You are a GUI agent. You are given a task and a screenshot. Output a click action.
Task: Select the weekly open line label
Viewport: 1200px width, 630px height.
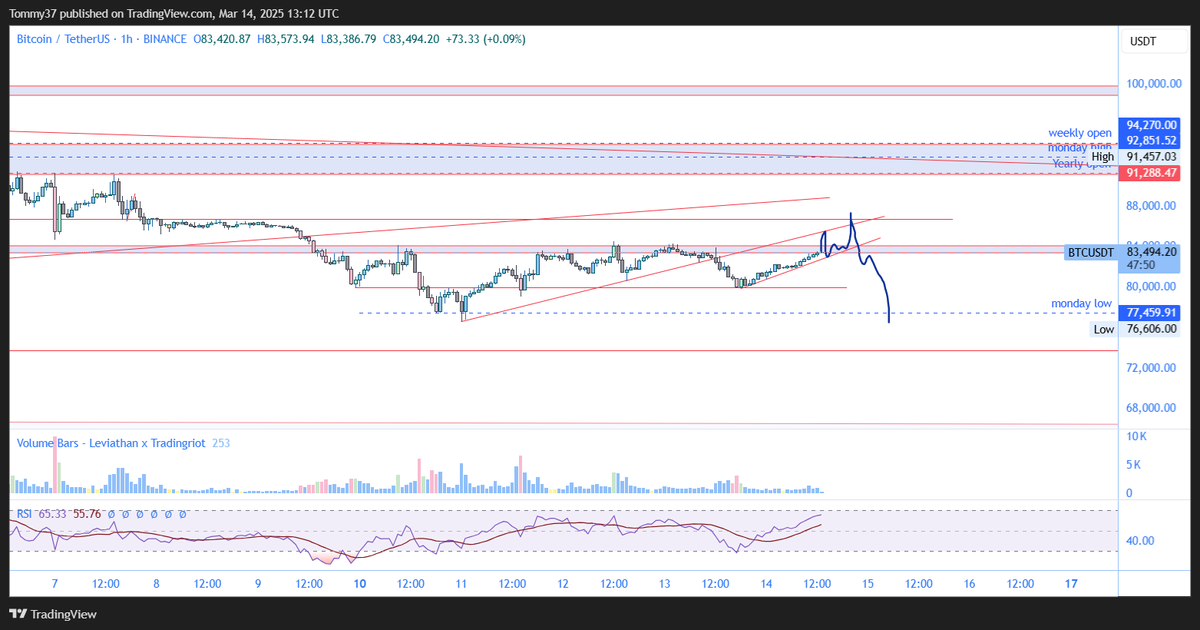[1080, 133]
